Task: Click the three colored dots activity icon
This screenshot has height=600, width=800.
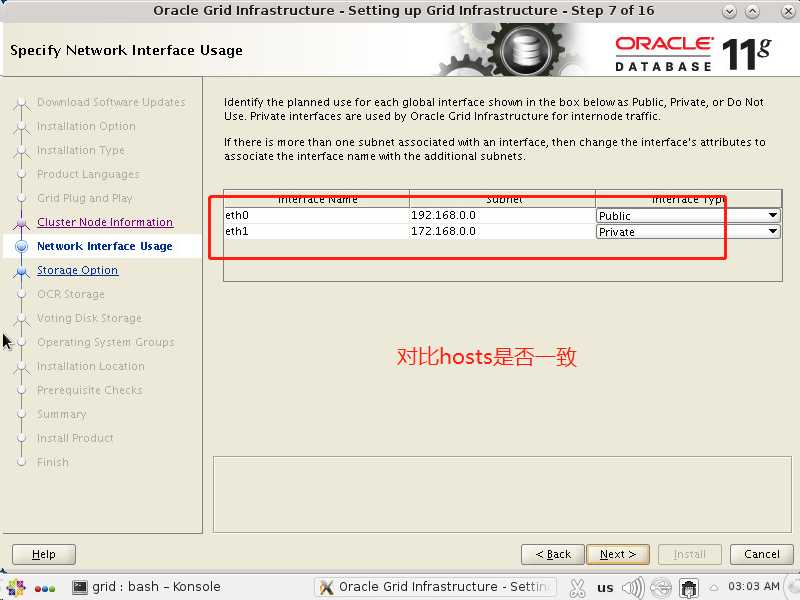Action: 45,588
